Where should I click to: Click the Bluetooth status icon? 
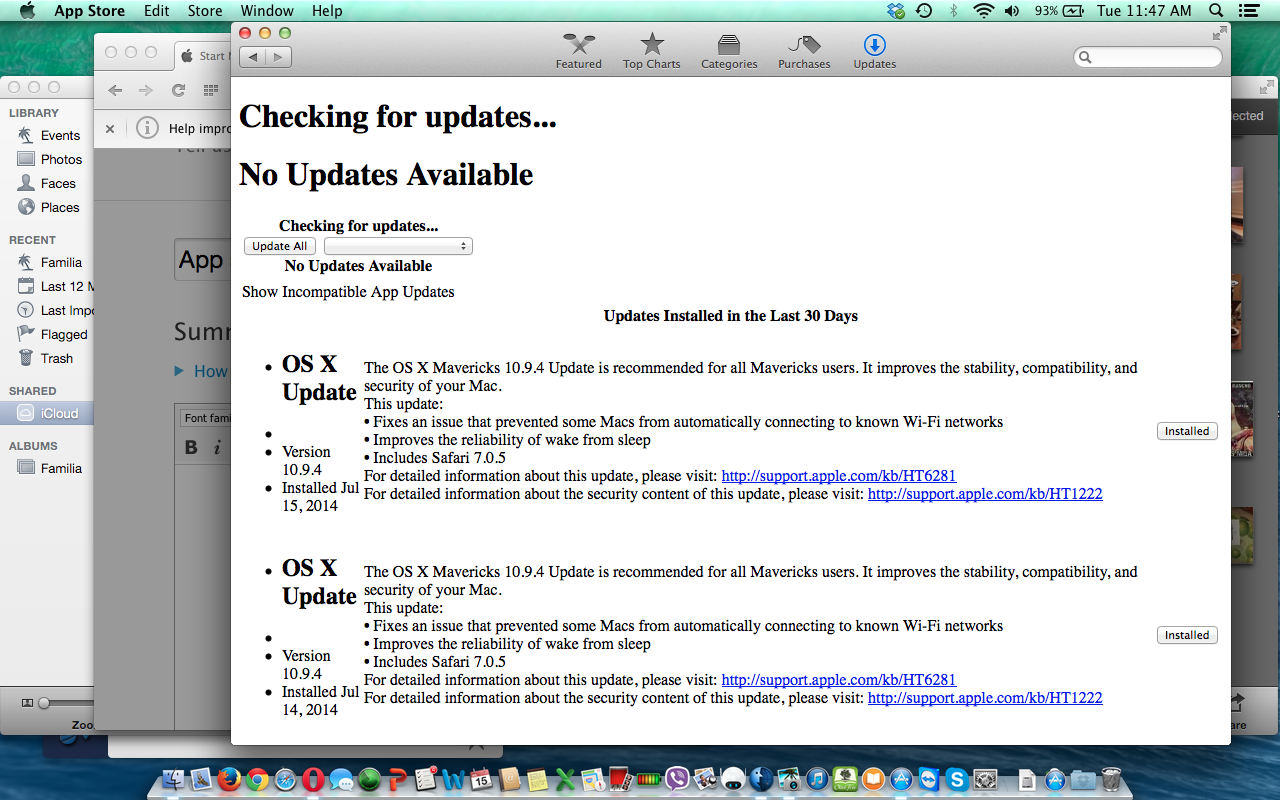point(954,11)
